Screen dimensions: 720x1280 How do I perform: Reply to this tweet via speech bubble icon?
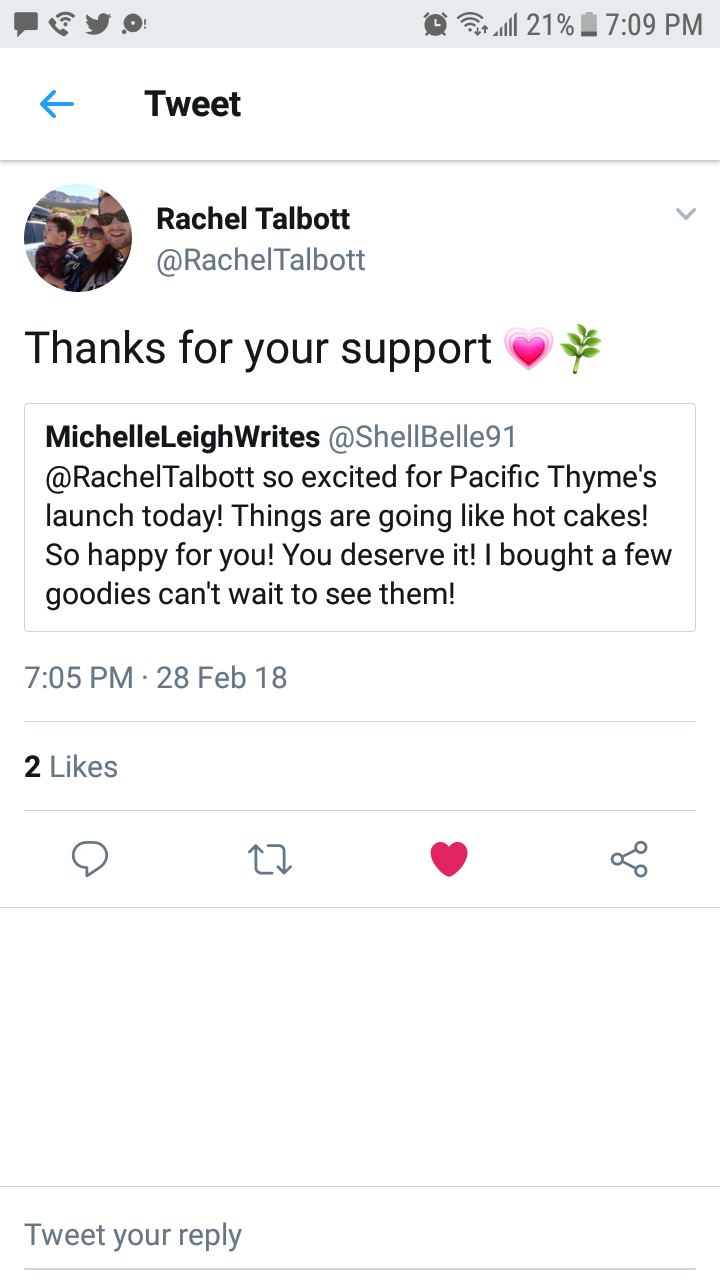click(90, 858)
